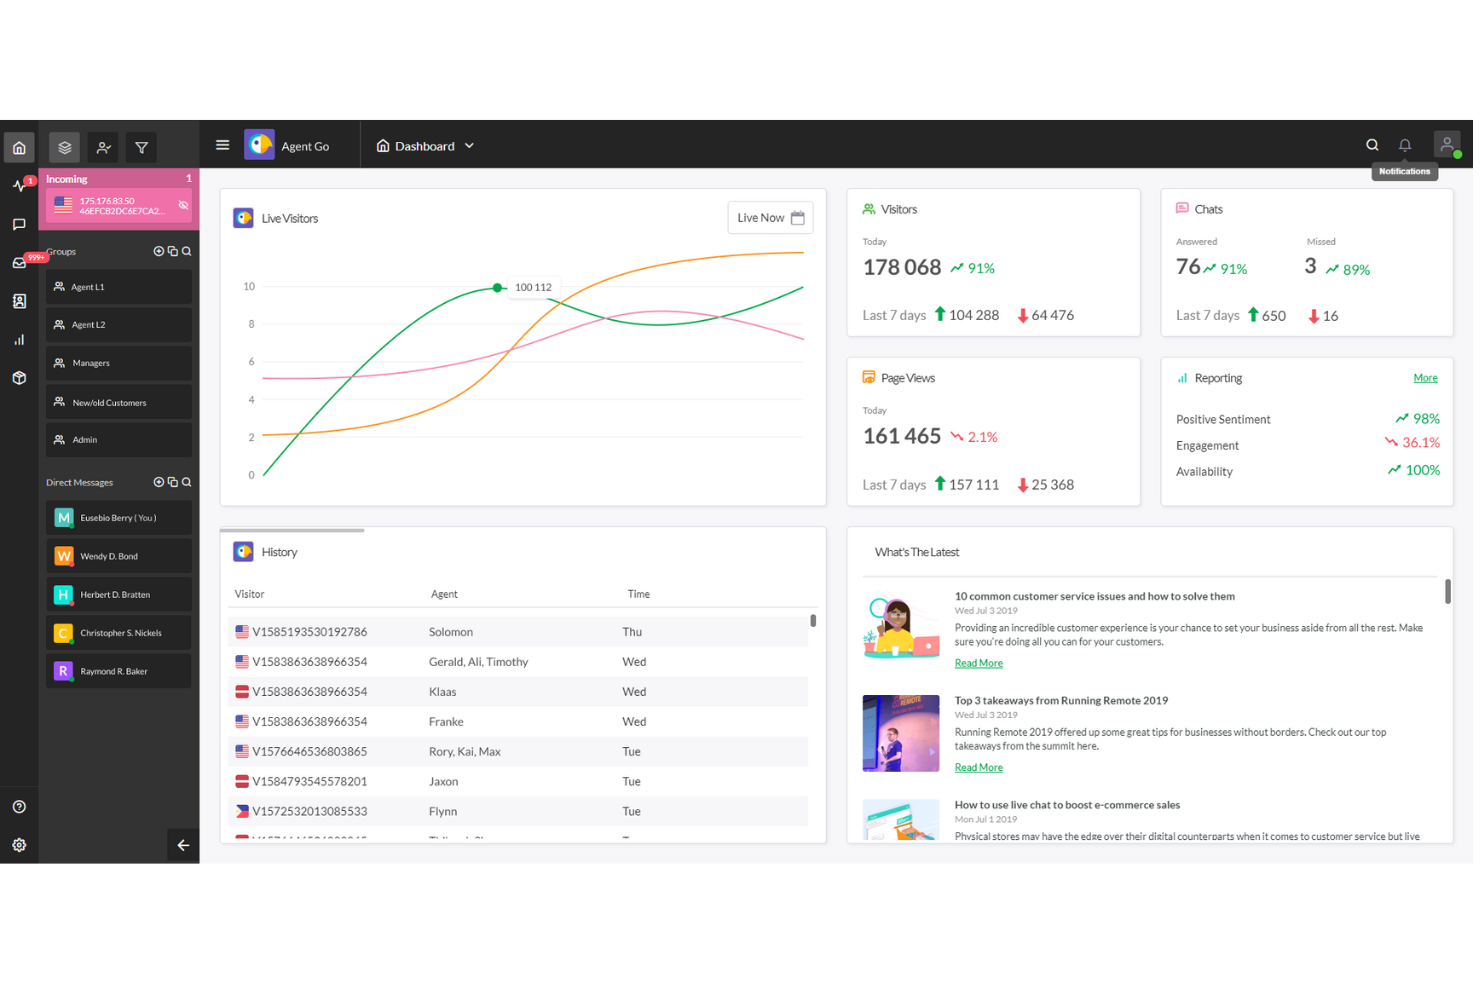Select the analytics bar-chart icon in sidebar
The width and height of the screenshot is (1480, 987).
[x=19, y=339]
